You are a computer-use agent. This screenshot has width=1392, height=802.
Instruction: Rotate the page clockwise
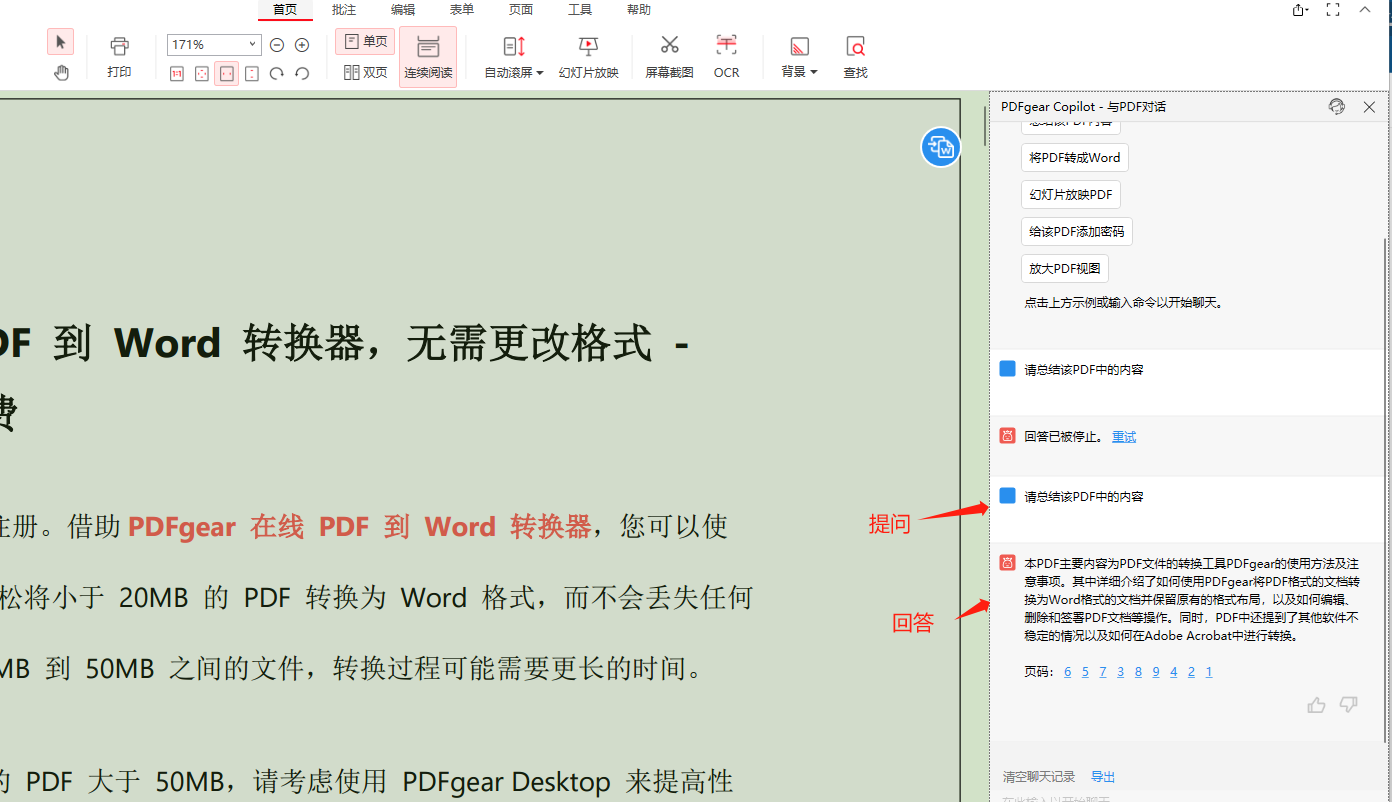tap(277, 73)
